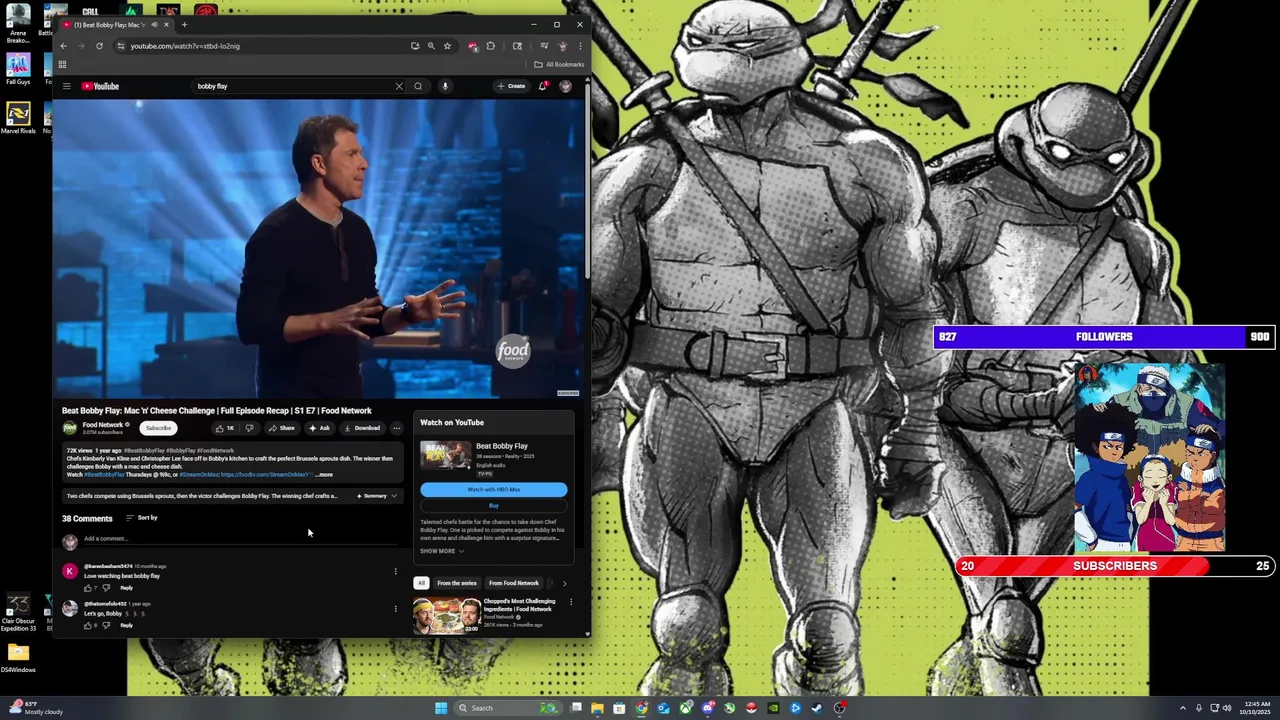Open Discord from the taskbar
Viewport: 1280px width, 720px height.
click(x=707, y=708)
